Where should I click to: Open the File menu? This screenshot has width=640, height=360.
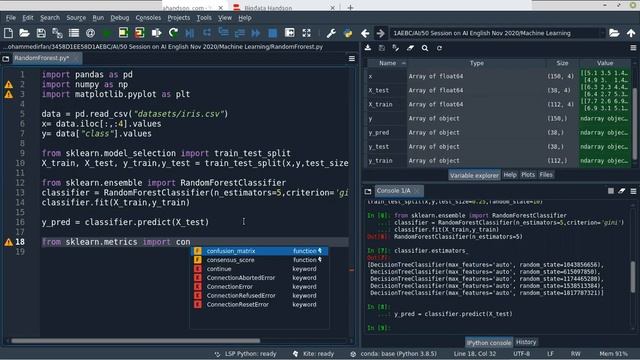pos(11,18)
